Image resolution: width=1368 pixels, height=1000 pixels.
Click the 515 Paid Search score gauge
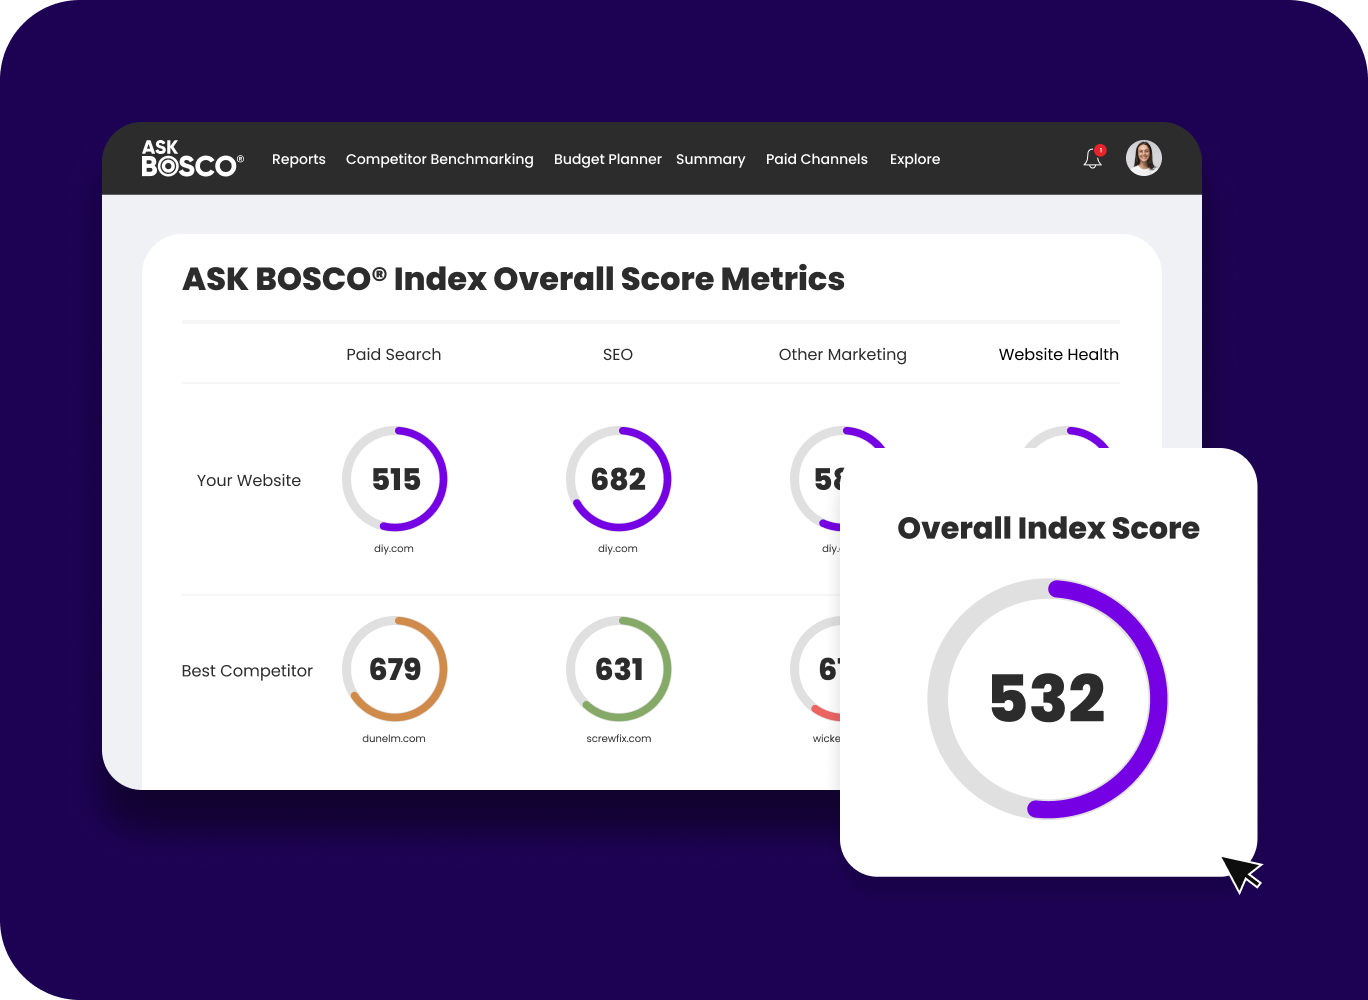[395, 479]
